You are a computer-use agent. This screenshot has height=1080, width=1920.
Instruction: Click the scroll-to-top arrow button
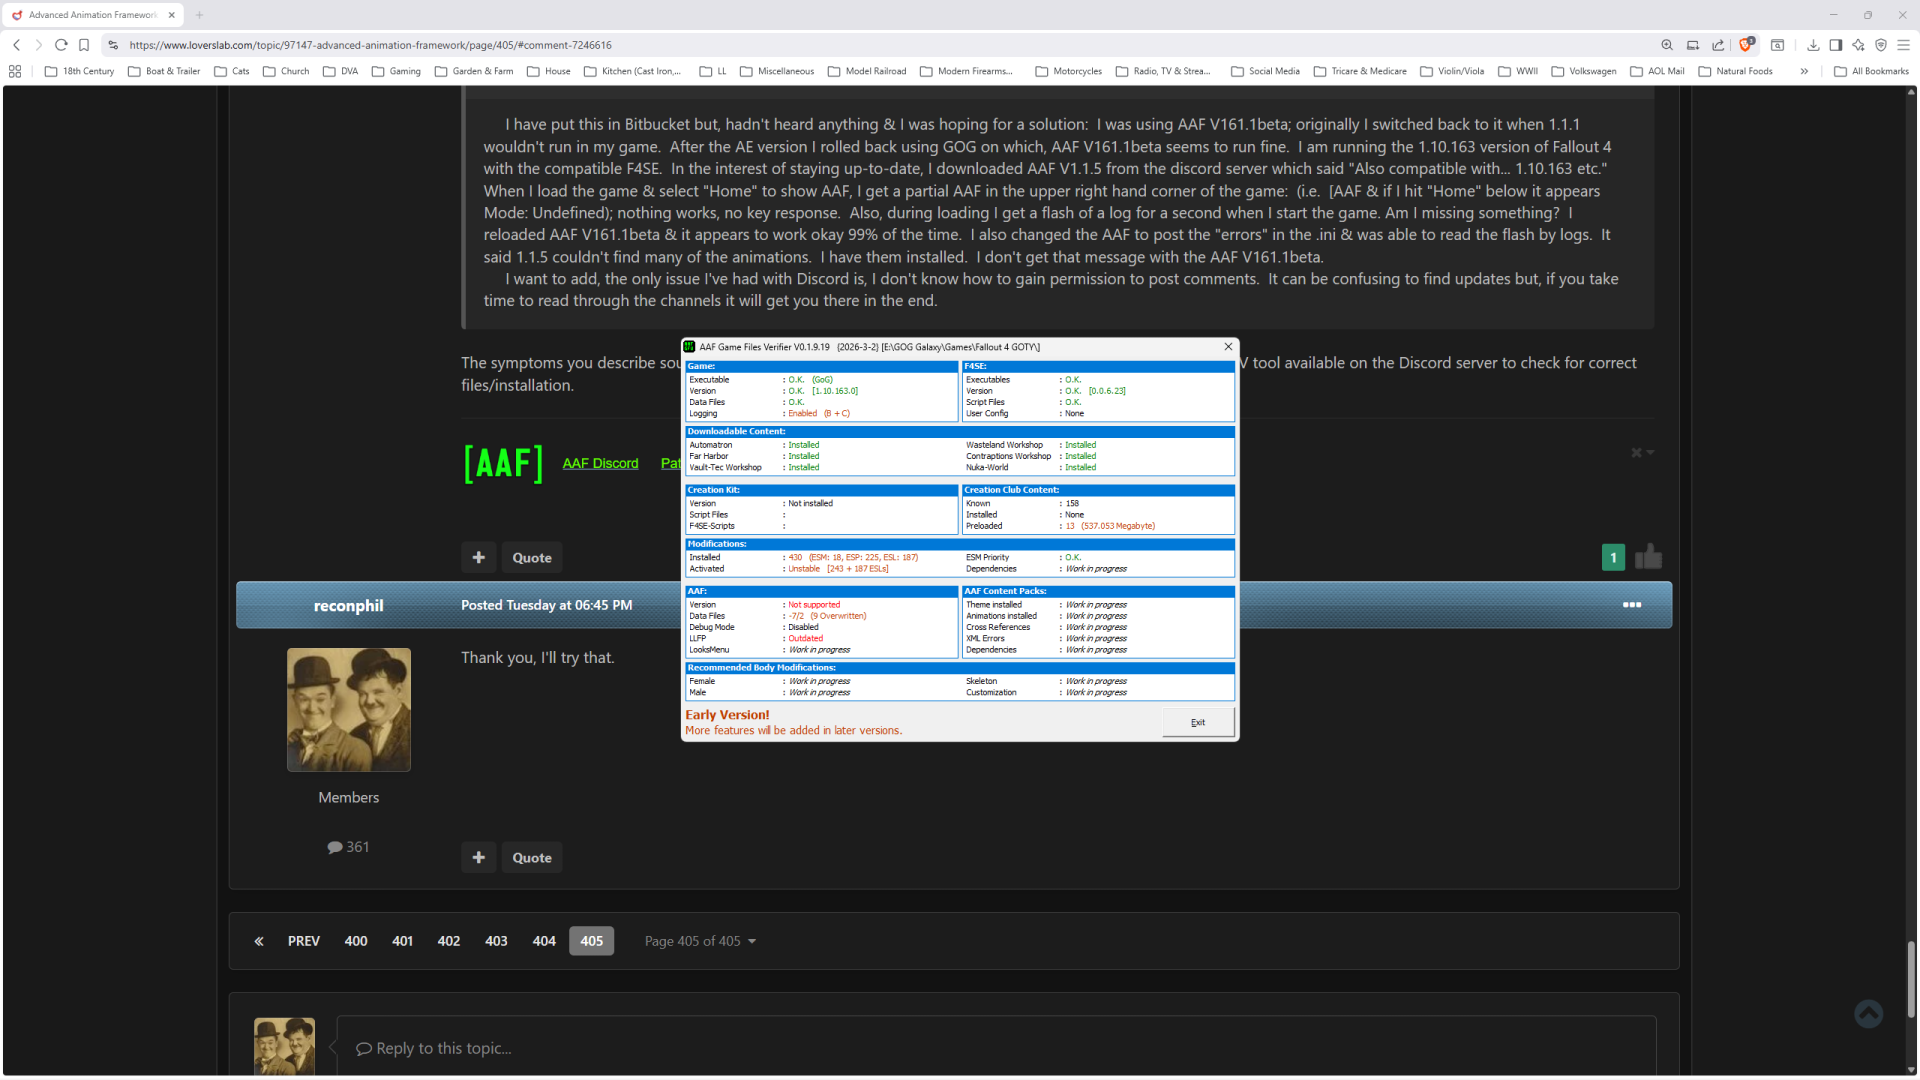click(1868, 1014)
